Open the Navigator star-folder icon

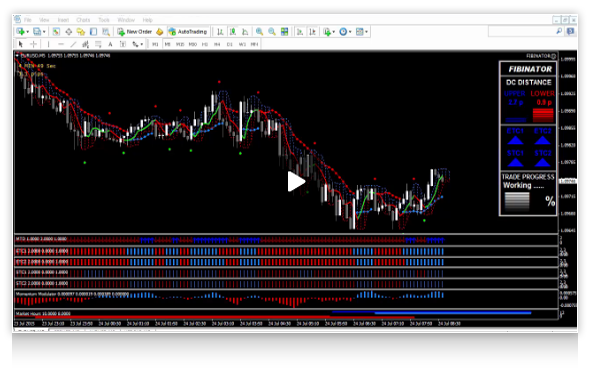click(81, 32)
